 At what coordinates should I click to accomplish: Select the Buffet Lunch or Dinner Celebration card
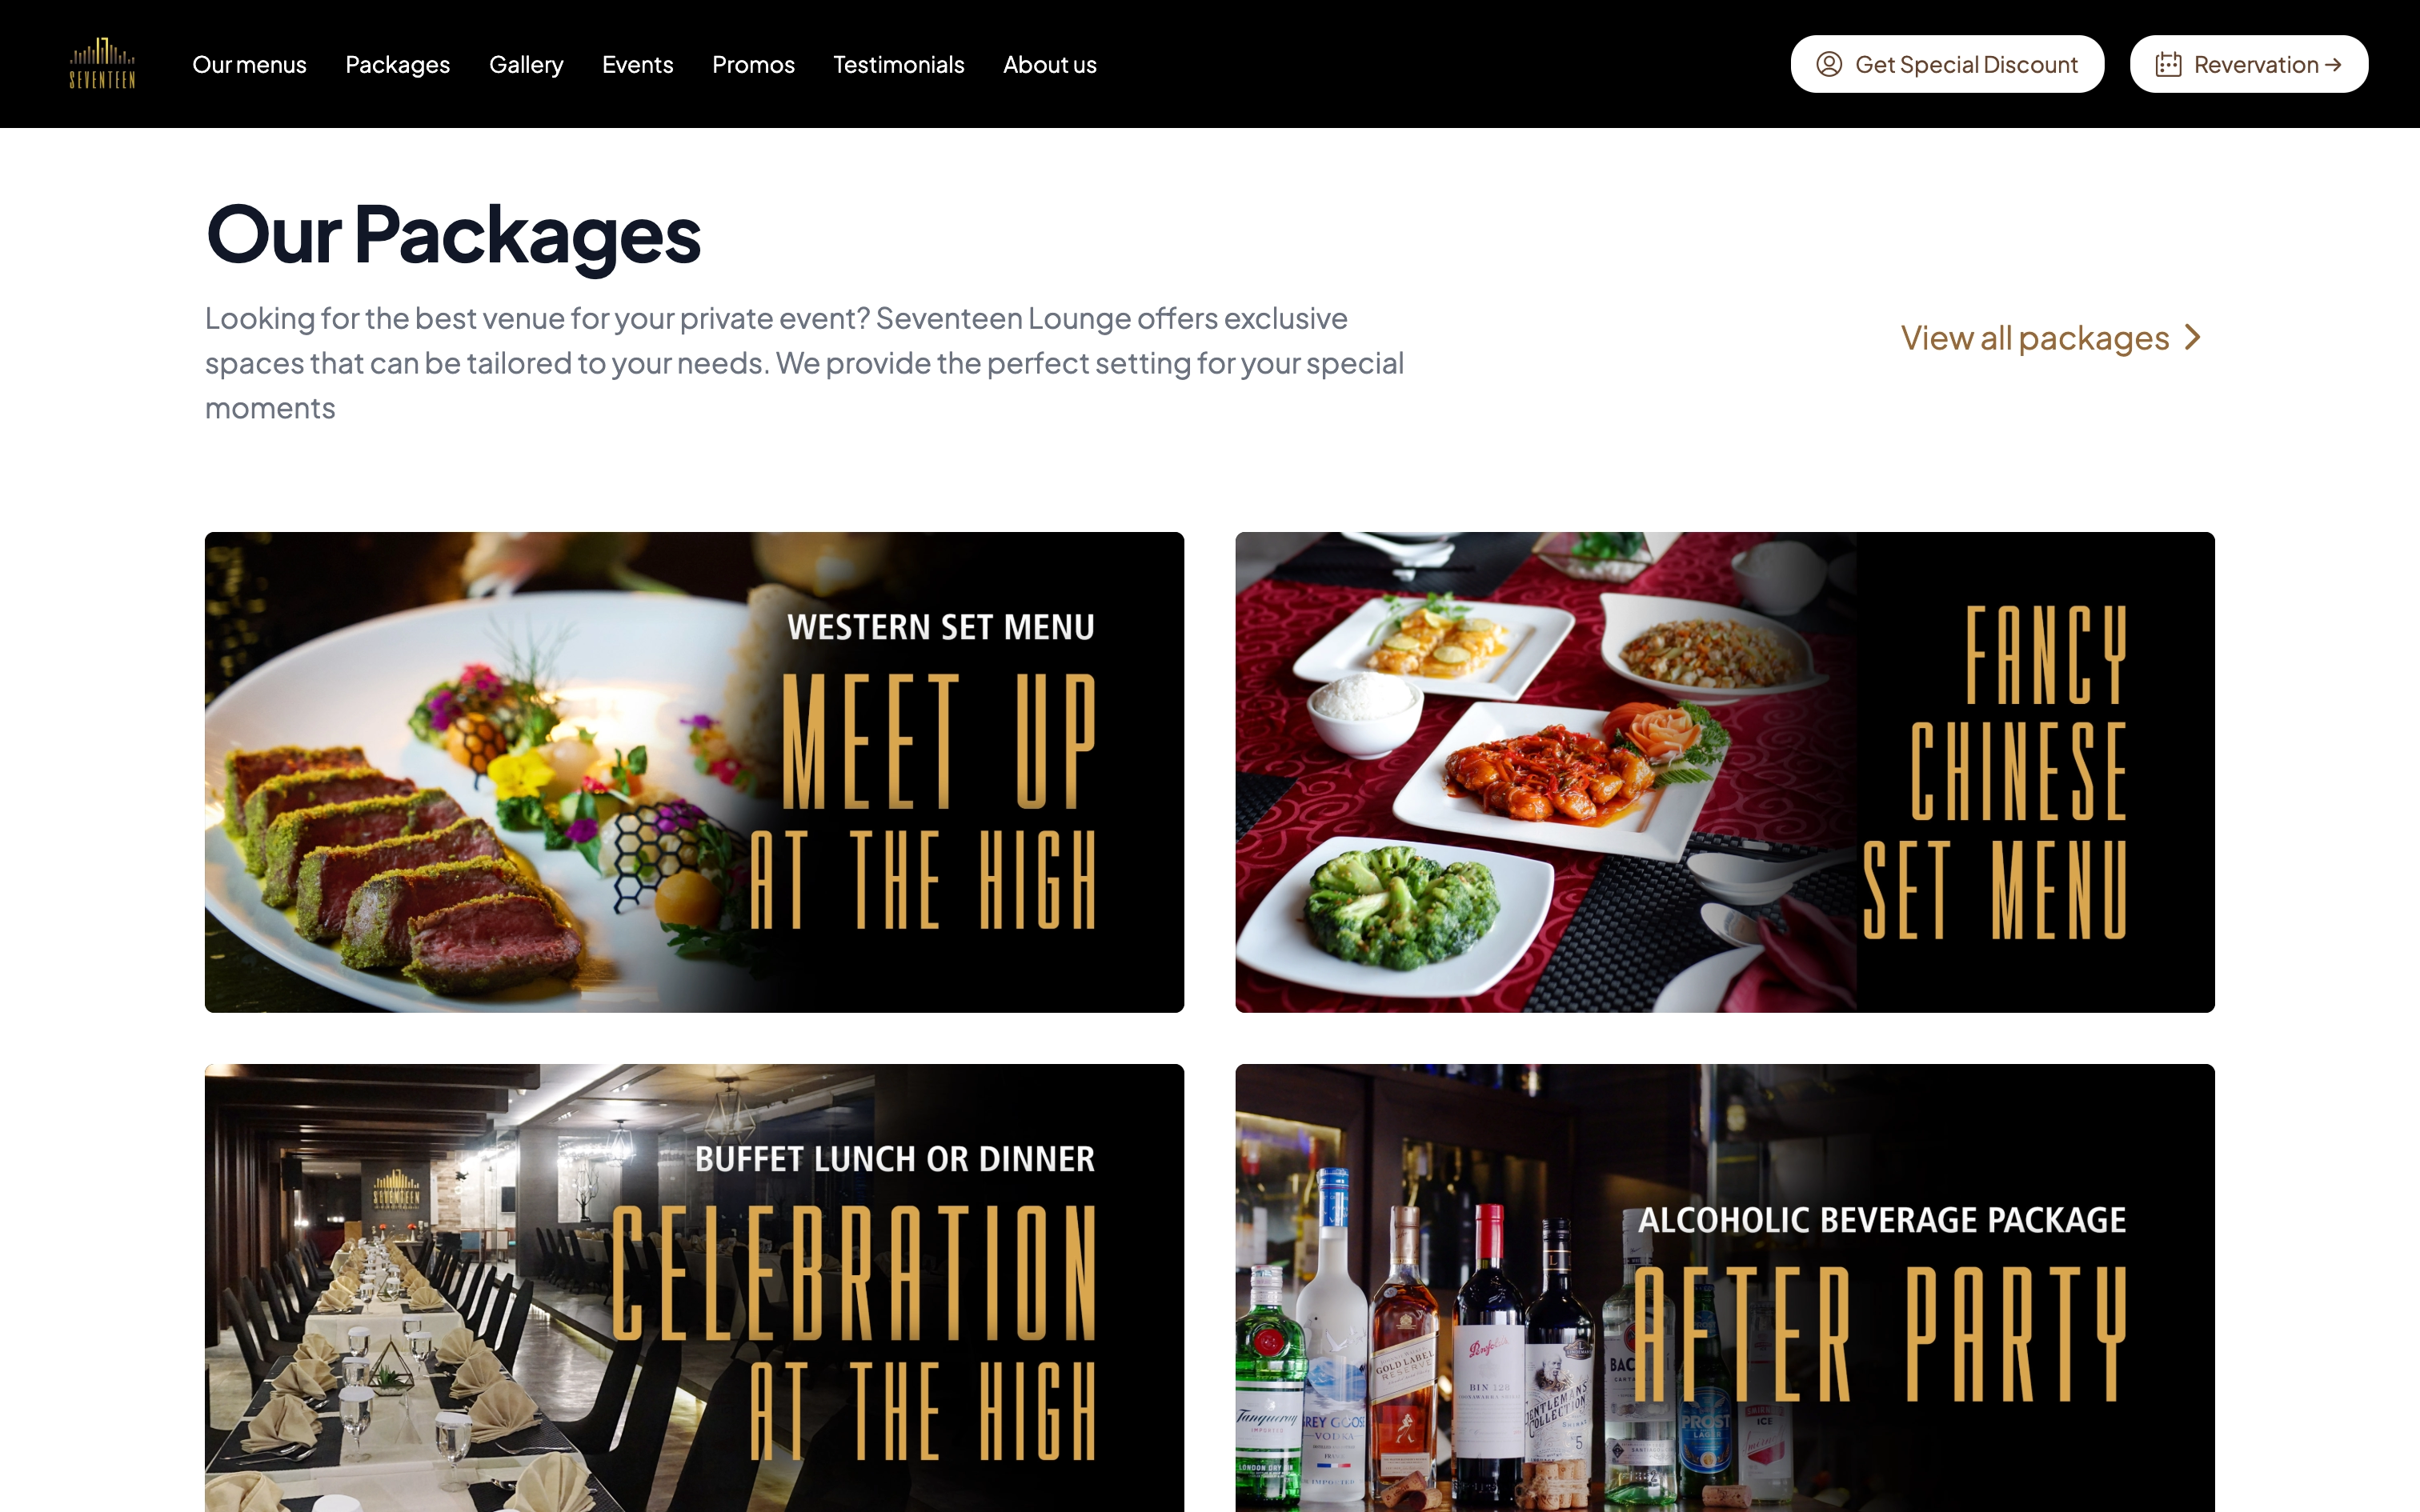(x=694, y=1288)
